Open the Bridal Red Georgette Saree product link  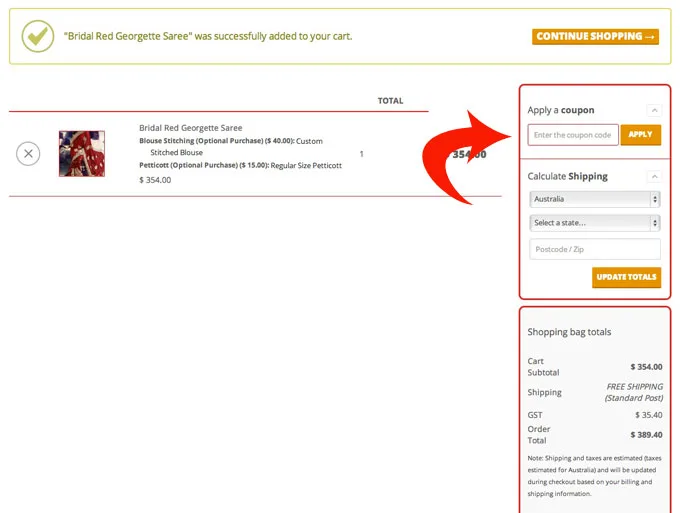[x=190, y=128]
